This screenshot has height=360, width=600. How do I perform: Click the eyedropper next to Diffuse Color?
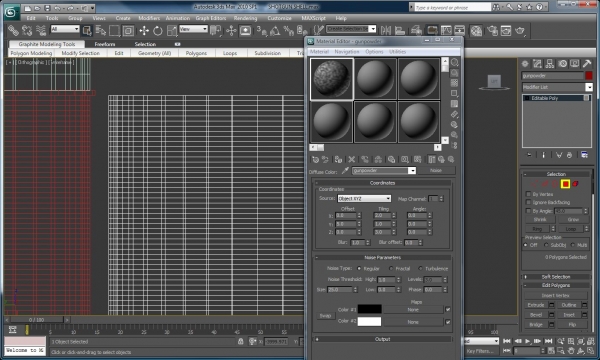pos(345,171)
